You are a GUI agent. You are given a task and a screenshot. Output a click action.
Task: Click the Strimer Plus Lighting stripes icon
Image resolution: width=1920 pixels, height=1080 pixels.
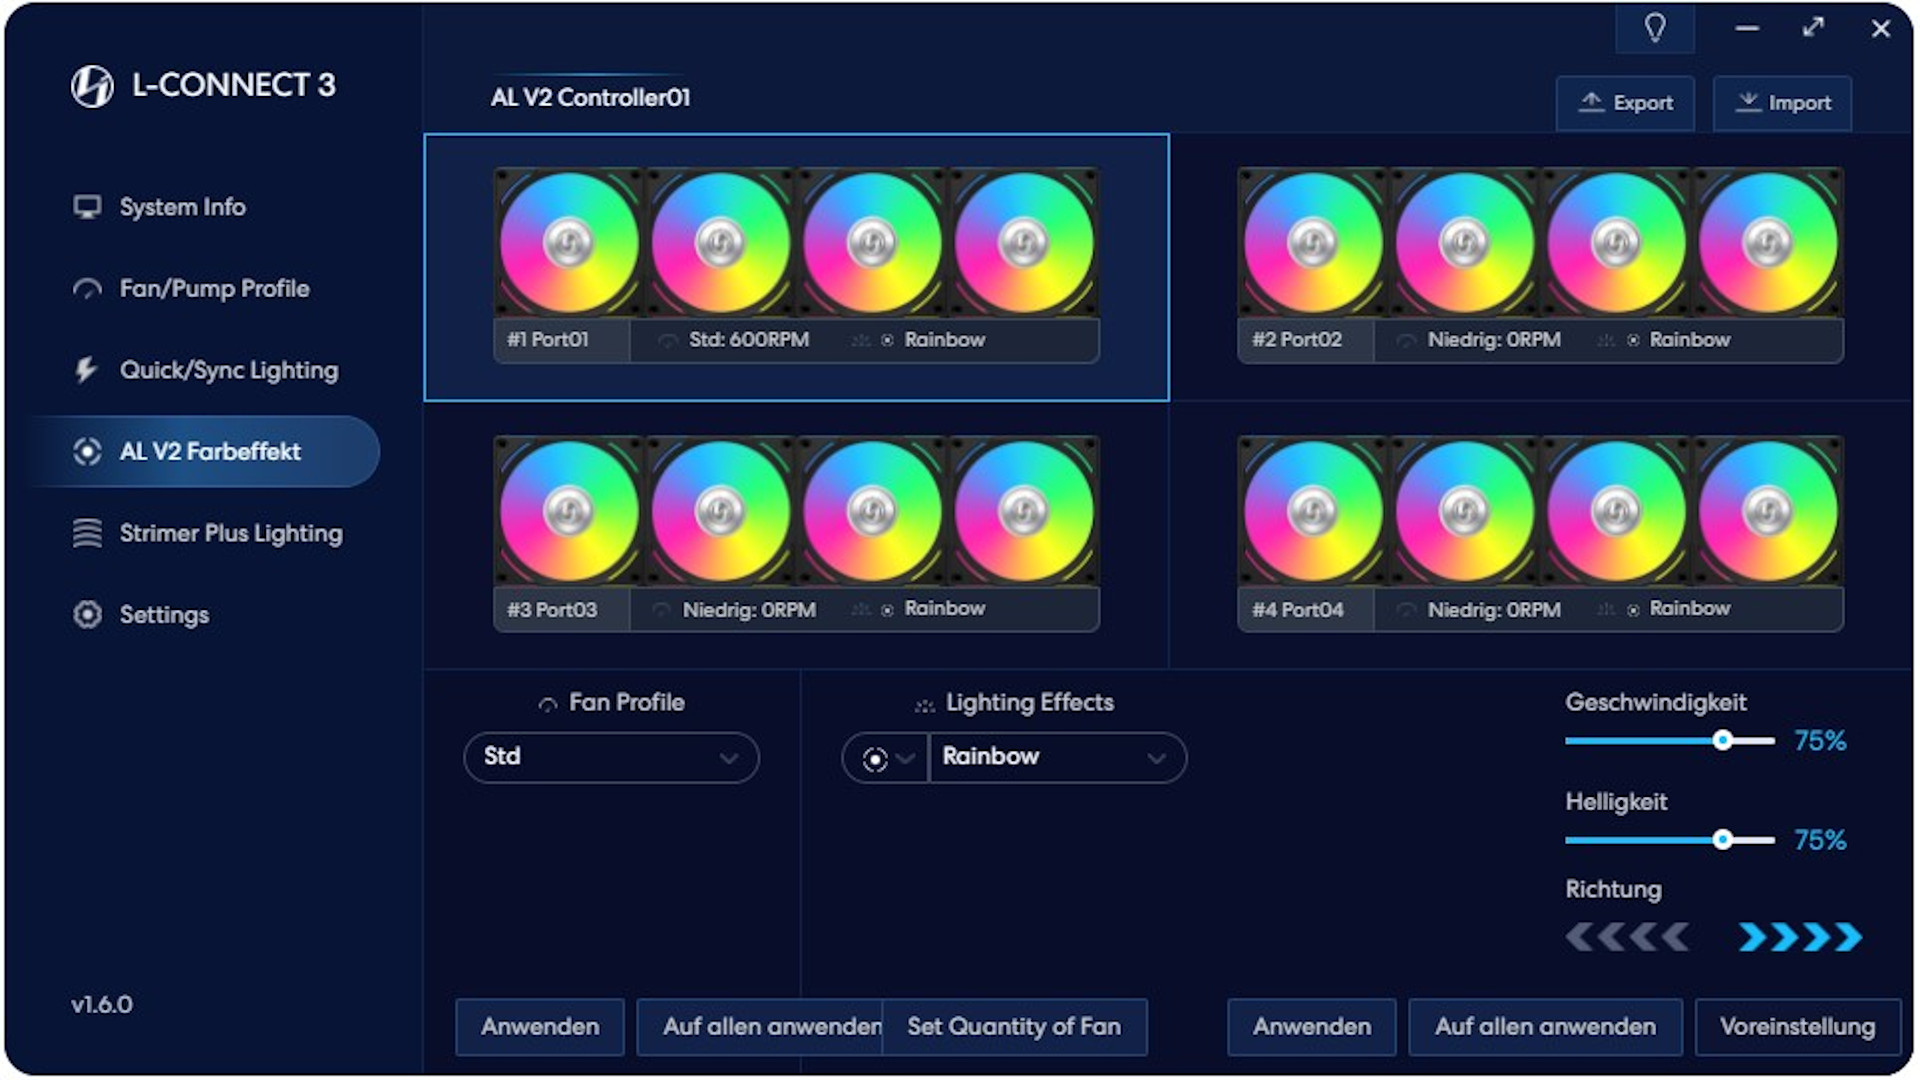click(87, 533)
